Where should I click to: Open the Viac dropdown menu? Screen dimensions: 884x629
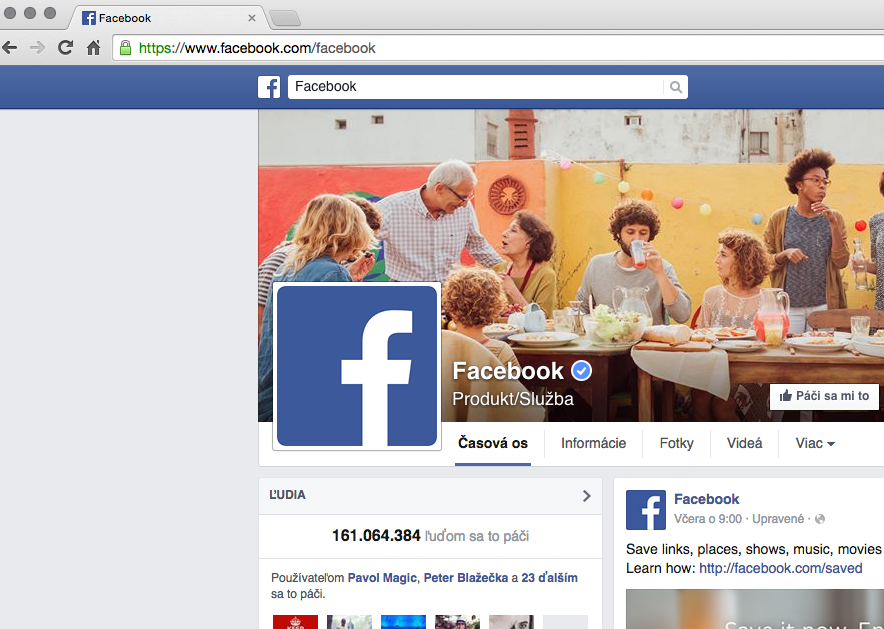pos(815,443)
